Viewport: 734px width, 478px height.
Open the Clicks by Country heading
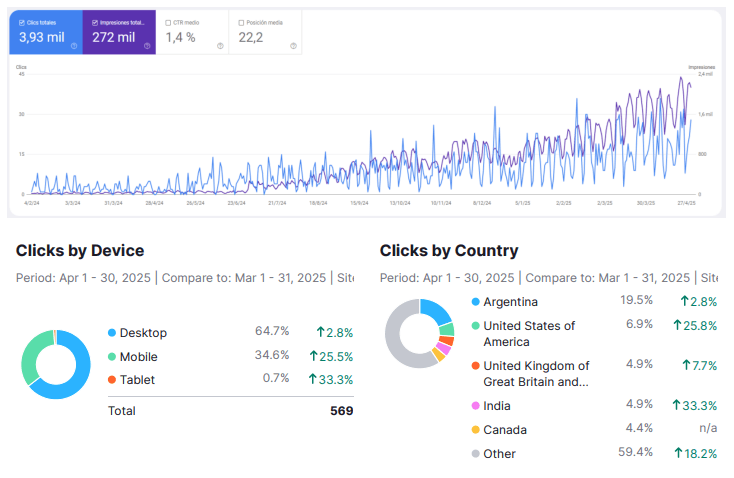(449, 251)
